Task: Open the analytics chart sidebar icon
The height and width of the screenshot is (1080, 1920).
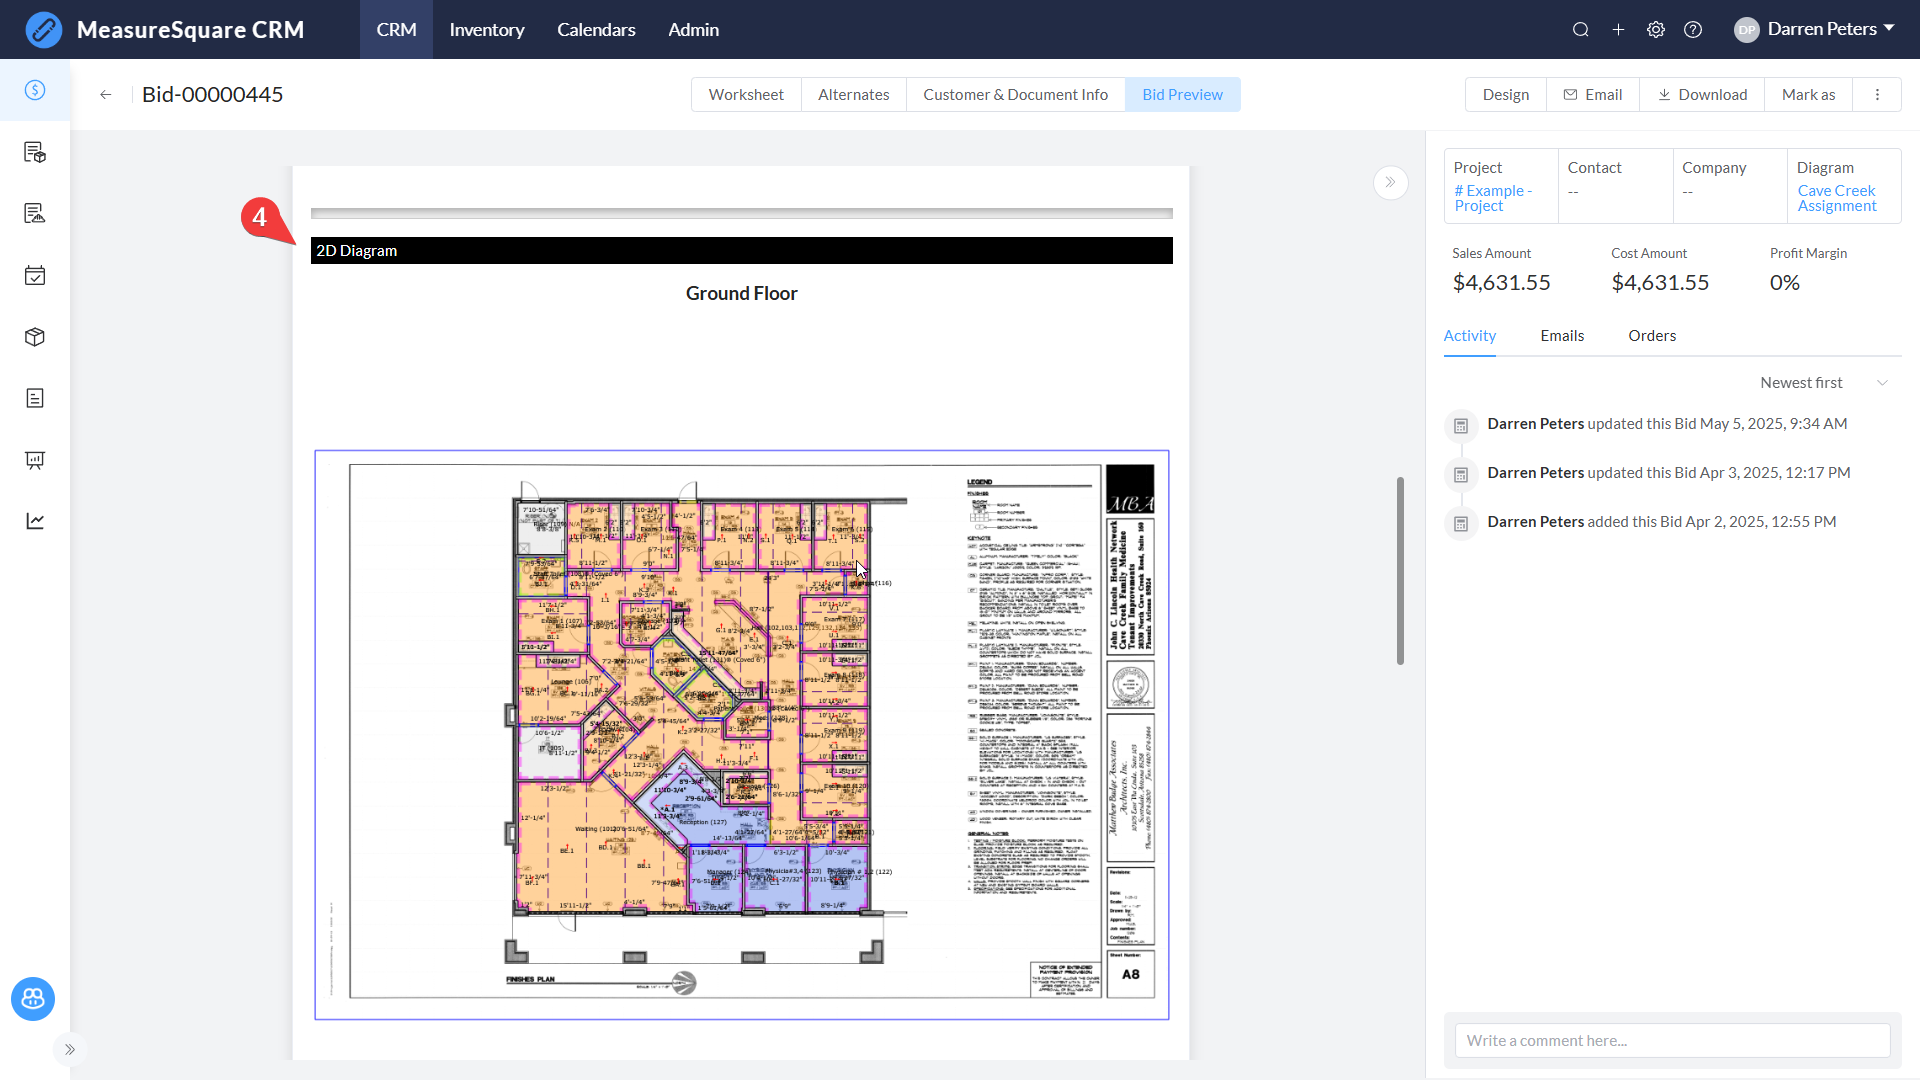Action: coord(35,521)
